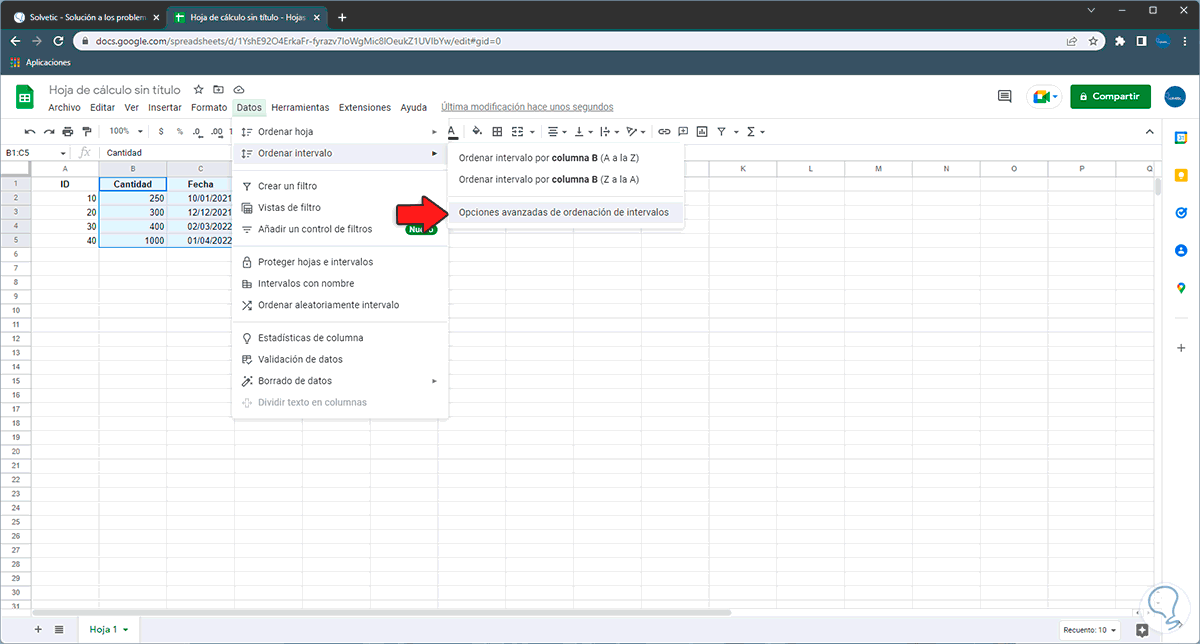Screen dimensions: 1200x644
Task: Select the Paint format roller icon
Action: click(87, 131)
